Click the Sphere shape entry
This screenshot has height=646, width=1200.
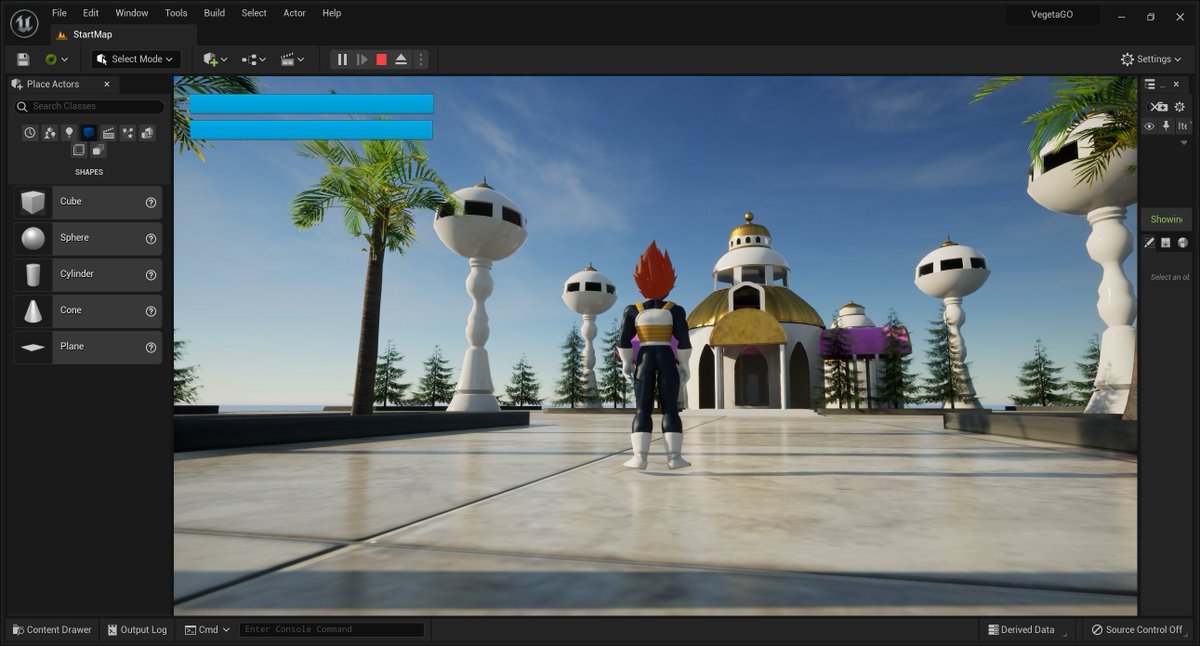coord(88,238)
